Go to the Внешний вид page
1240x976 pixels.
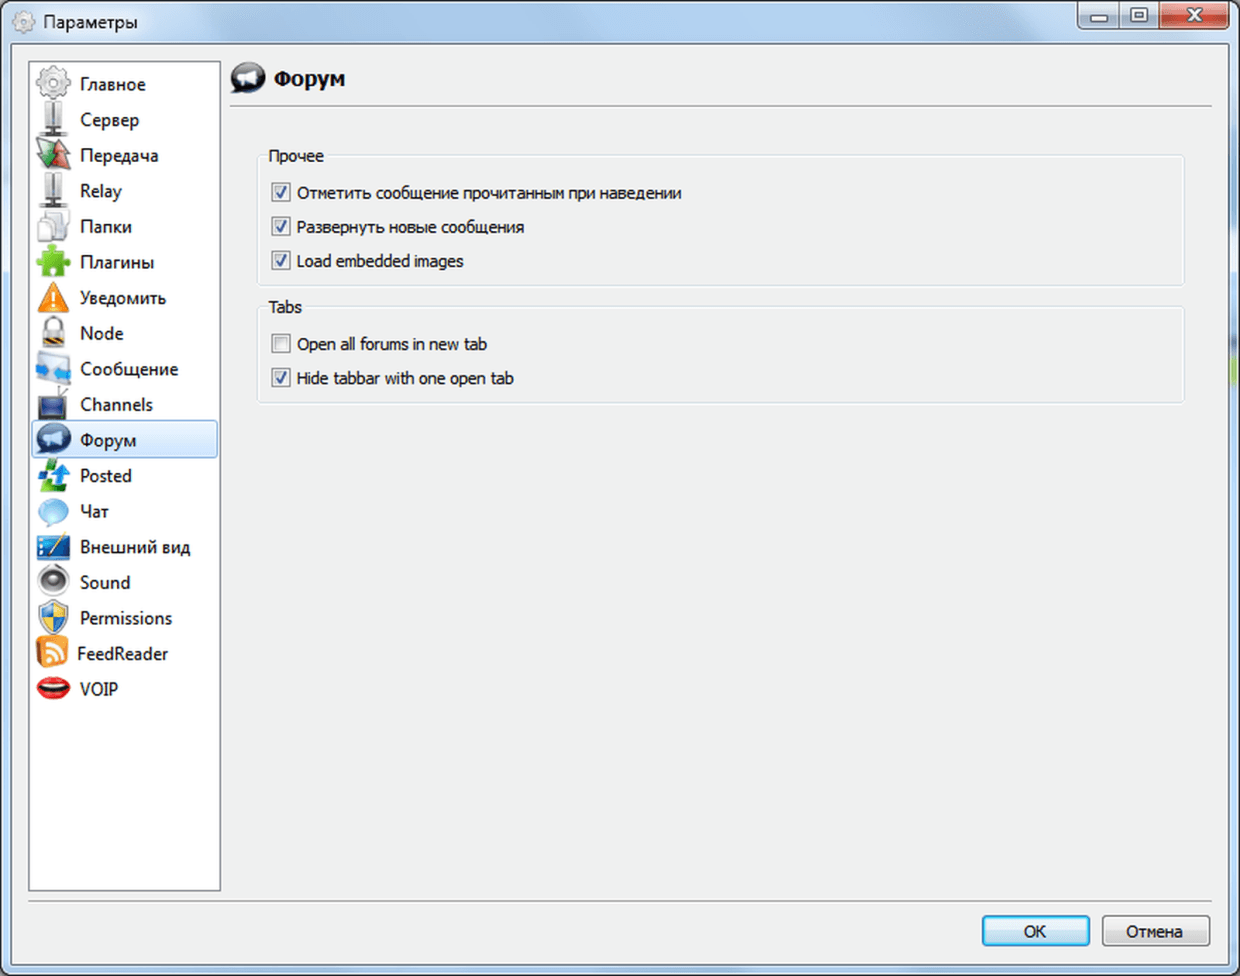(x=134, y=547)
